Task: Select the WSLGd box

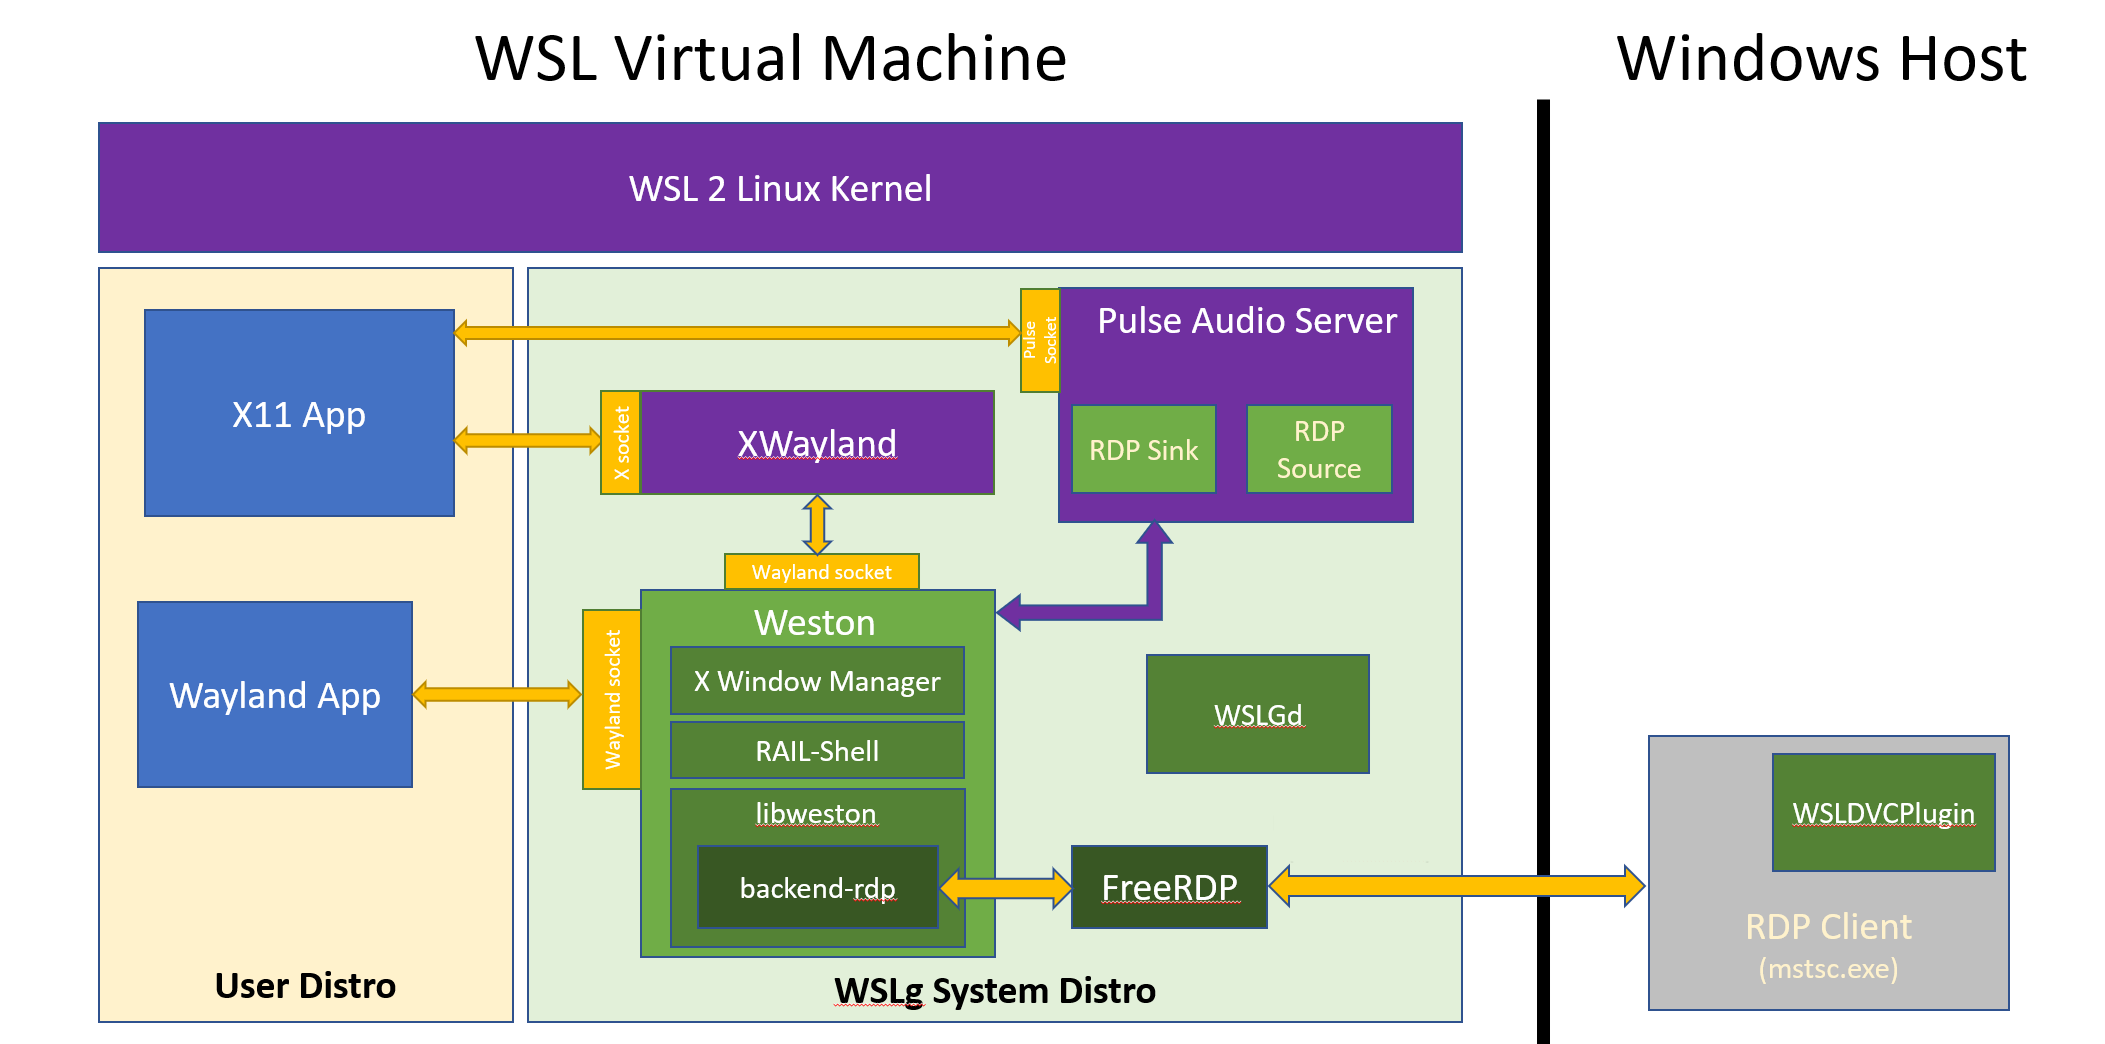Action: pos(1257,714)
